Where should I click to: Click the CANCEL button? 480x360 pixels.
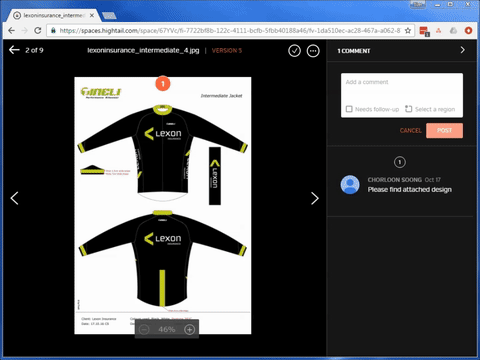411,130
